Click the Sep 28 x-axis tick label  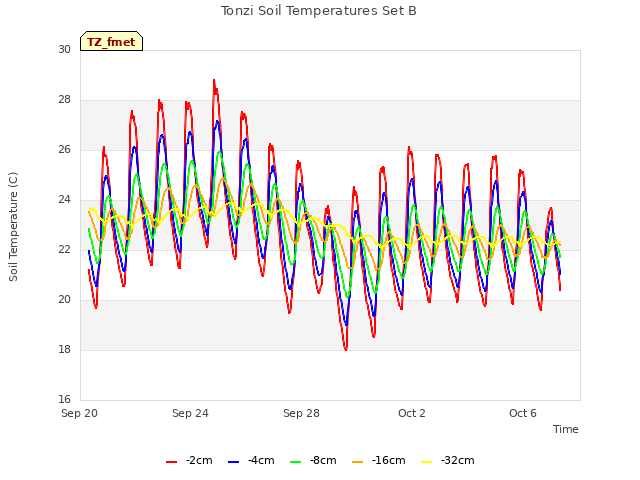click(x=301, y=413)
